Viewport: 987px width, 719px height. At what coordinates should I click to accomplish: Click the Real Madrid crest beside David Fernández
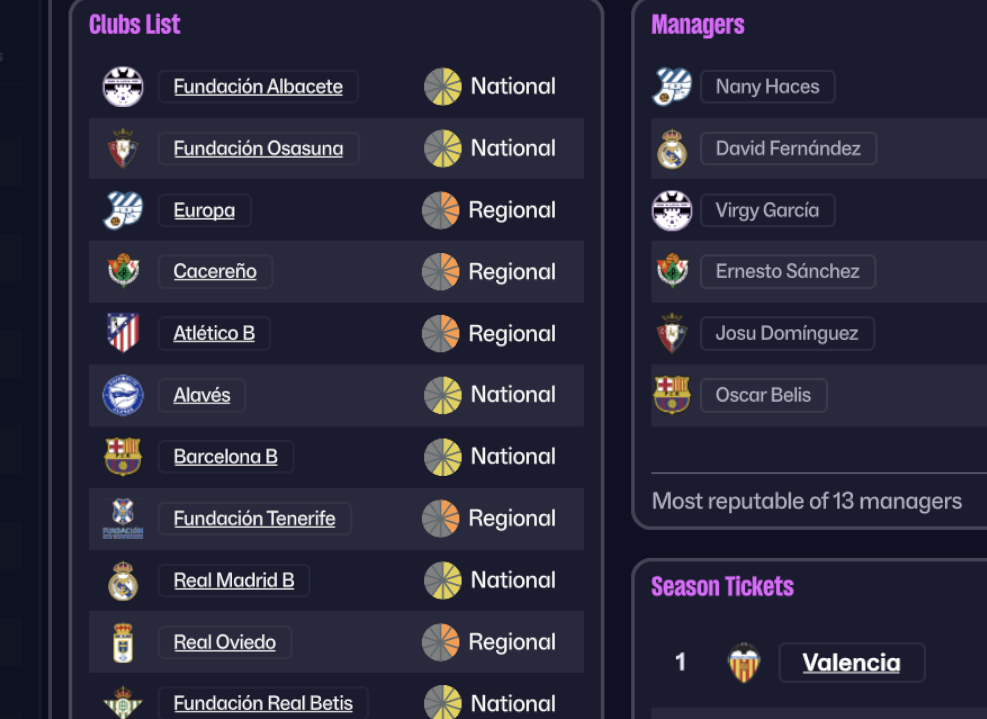click(x=672, y=149)
